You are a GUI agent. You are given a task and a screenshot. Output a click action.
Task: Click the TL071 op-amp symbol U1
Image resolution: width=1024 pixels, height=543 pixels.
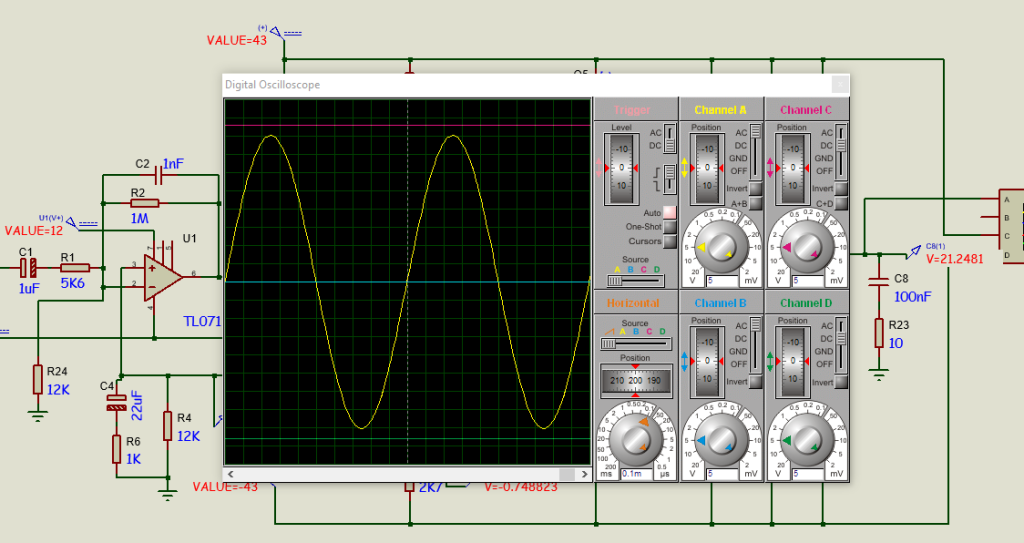tap(155, 278)
